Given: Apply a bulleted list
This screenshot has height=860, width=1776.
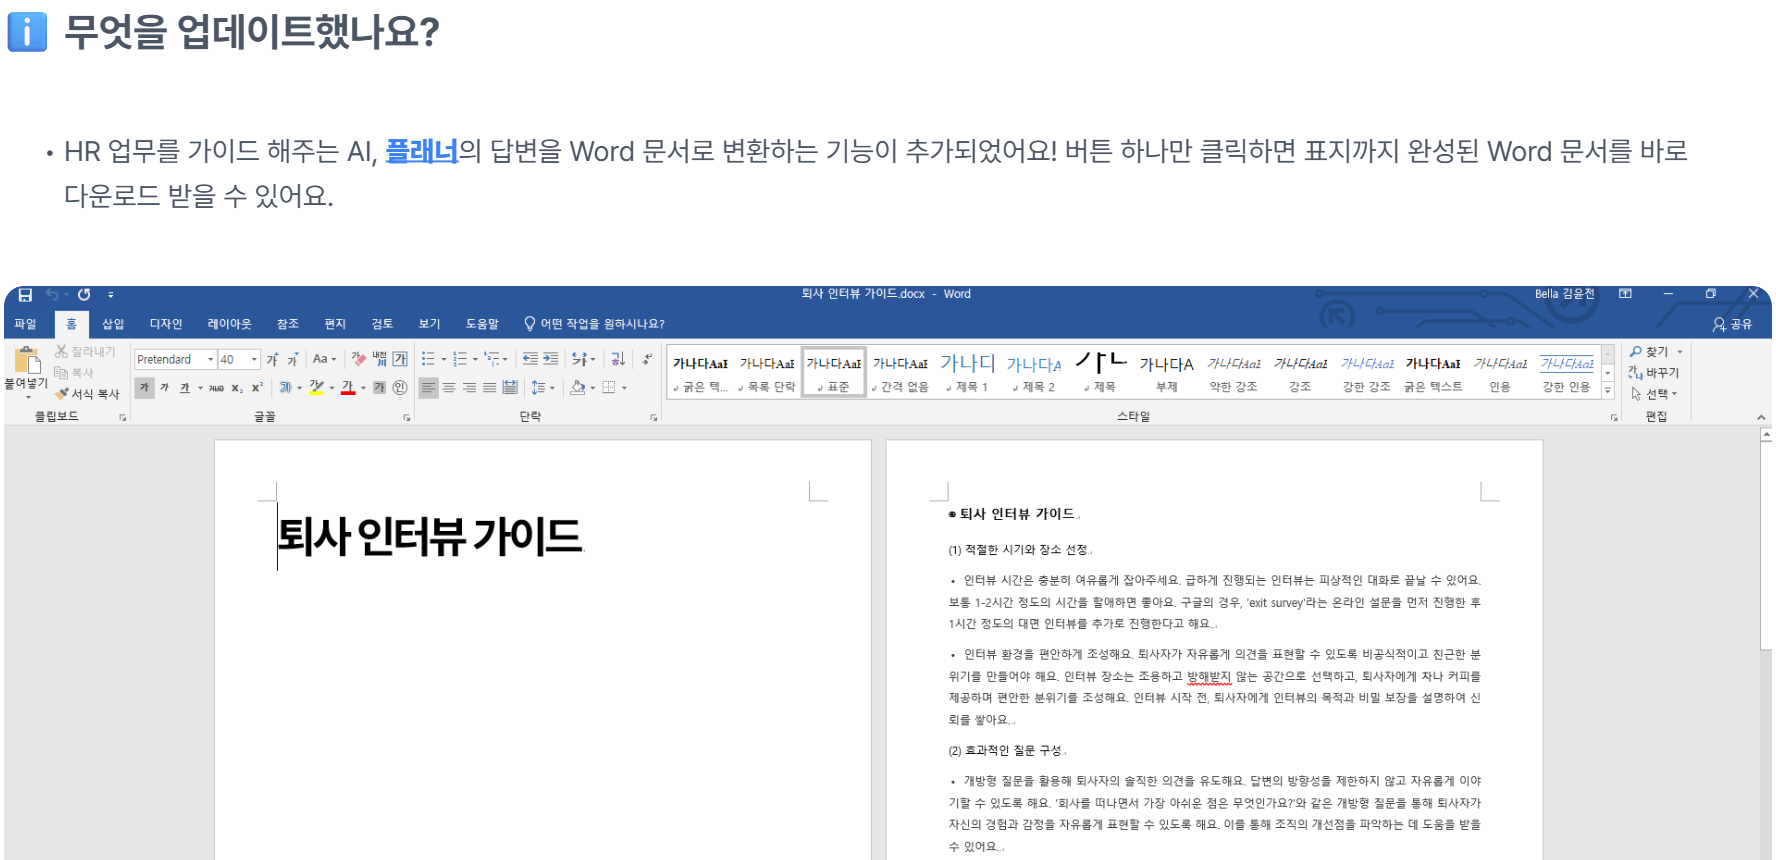Looking at the screenshot, I should pyautogui.click(x=428, y=359).
